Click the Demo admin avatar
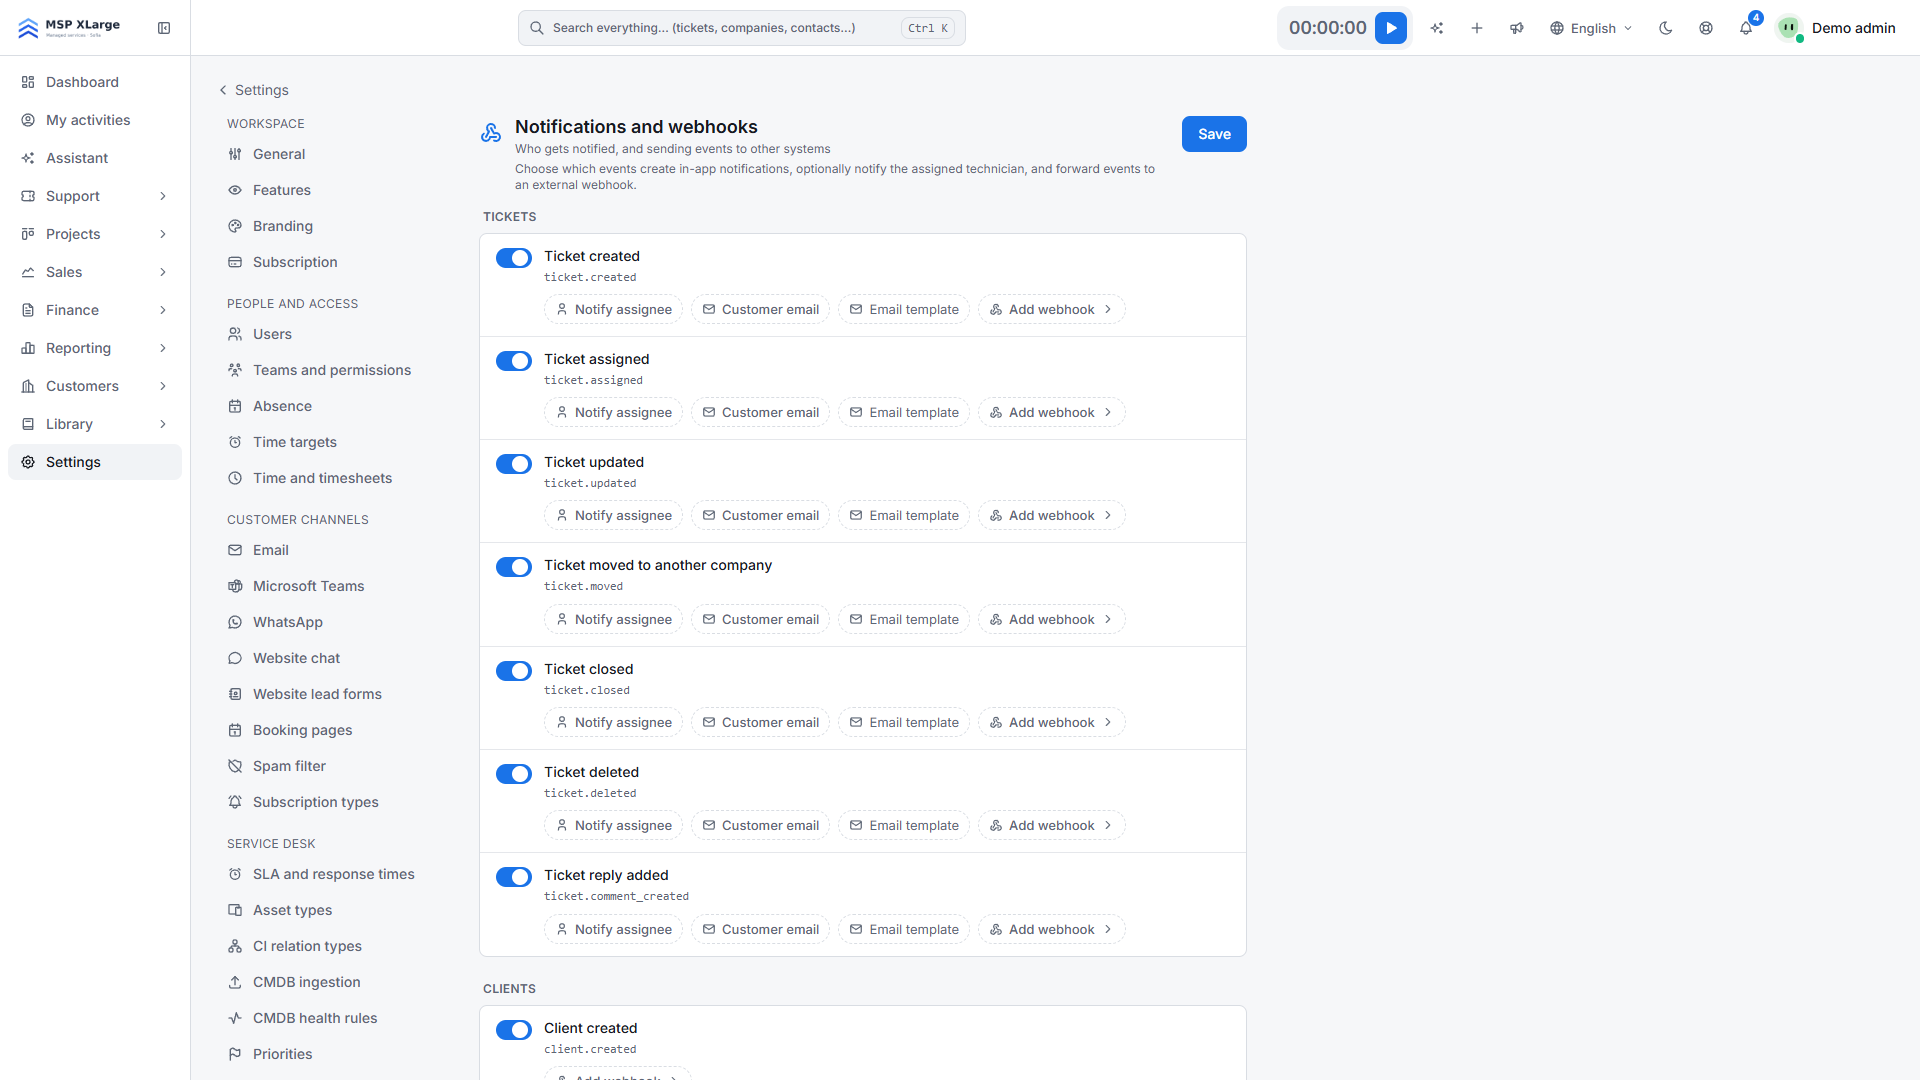Image resolution: width=1920 pixels, height=1080 pixels. [x=1789, y=28]
